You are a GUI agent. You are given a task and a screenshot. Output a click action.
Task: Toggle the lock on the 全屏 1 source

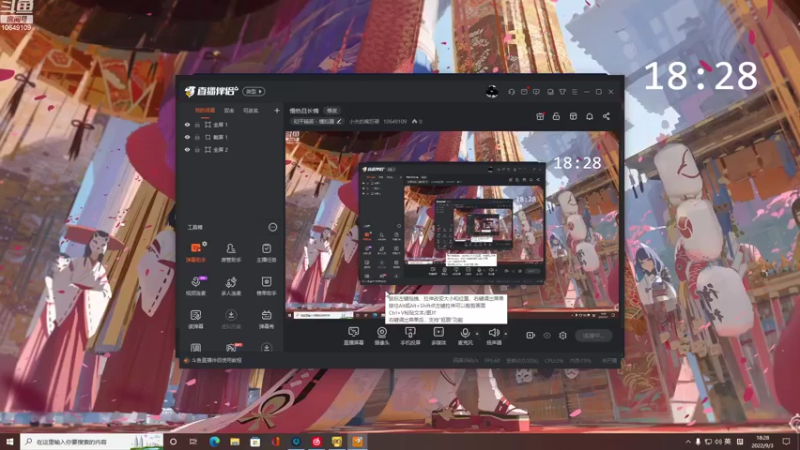197,124
